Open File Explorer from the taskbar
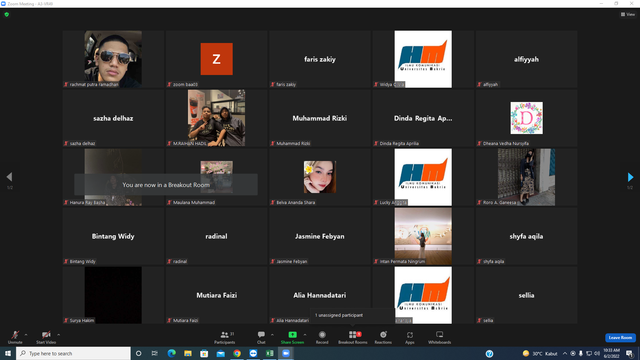Viewport: 640px width, 360px height. 188,353
